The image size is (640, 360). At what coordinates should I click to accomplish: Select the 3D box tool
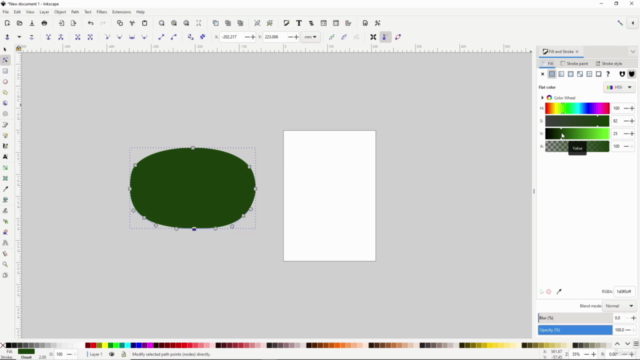5,103
